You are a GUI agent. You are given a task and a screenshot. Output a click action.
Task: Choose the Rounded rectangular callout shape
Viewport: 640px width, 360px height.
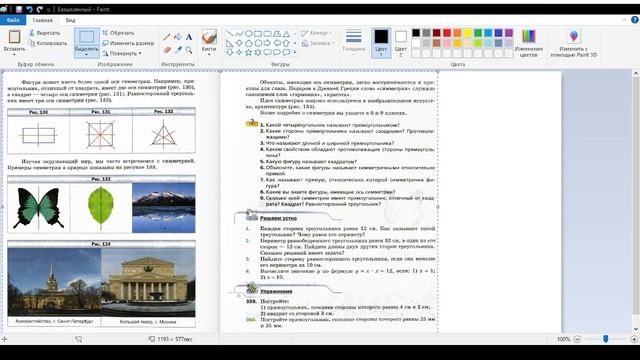click(x=267, y=52)
